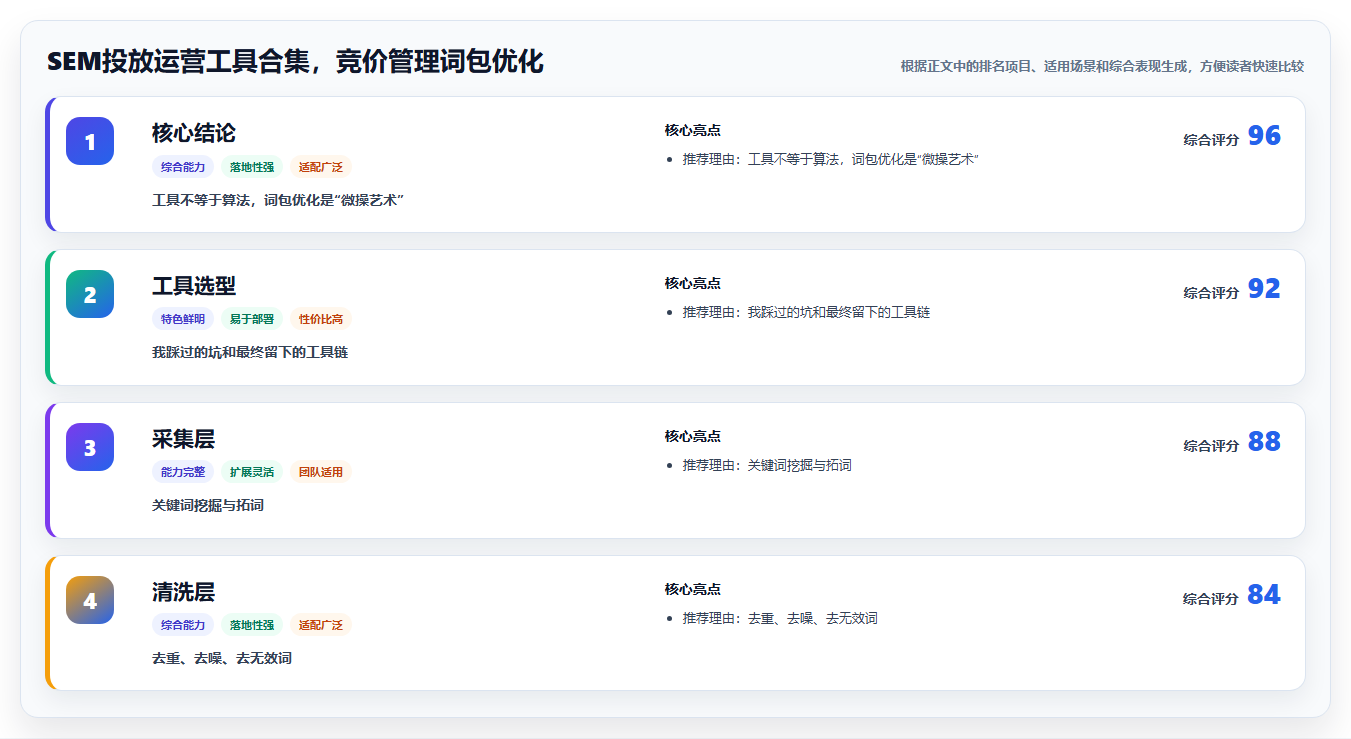Click the subtitle 根据正文中的排名项目 note
The width and height of the screenshot is (1351, 739).
1102,66
